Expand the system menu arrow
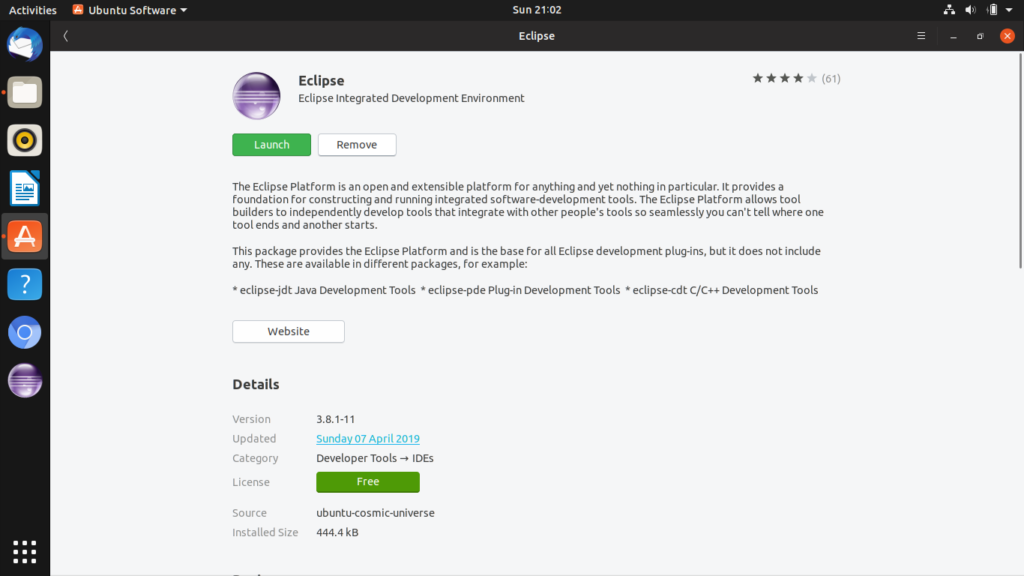This screenshot has width=1024, height=576. click(x=1009, y=10)
